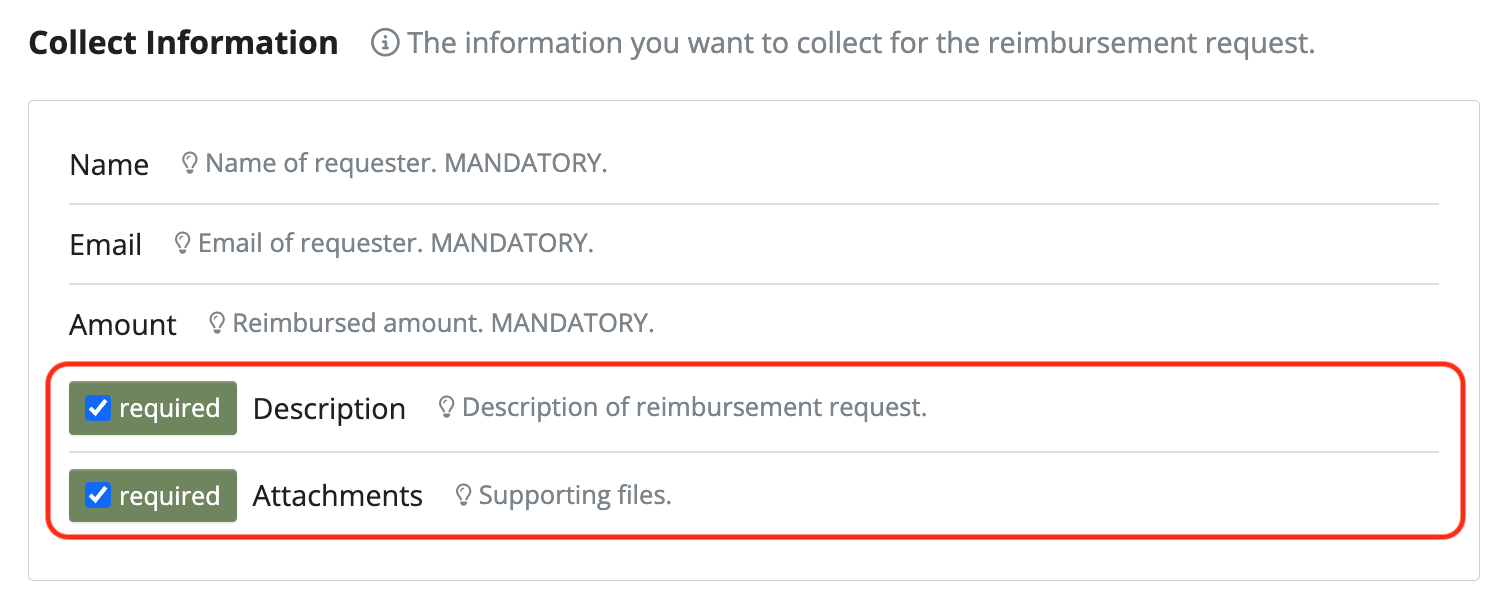Screen dimensions: 1510x600
Task: Uncheck the required checkbox for Attachments
Action: [x=98, y=496]
